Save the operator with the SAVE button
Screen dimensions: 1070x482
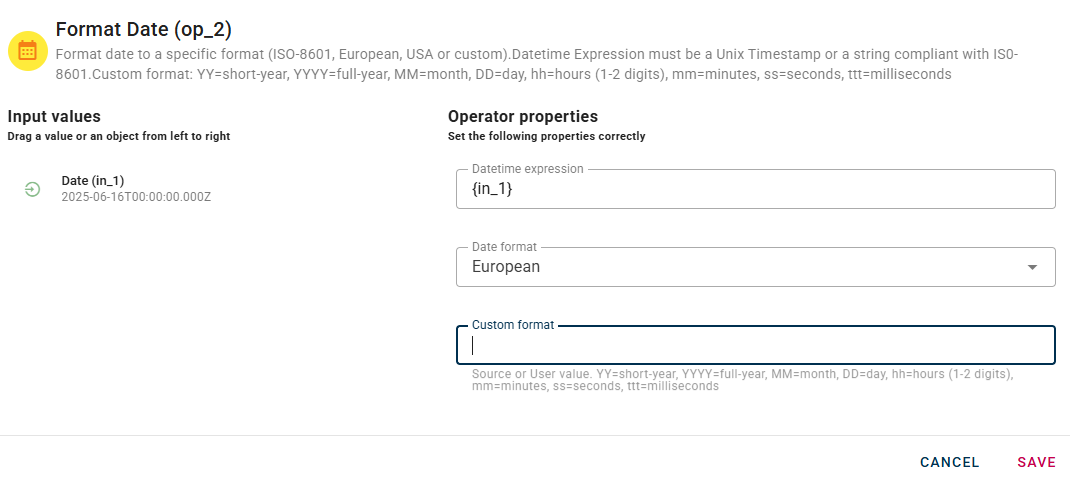(x=1036, y=462)
